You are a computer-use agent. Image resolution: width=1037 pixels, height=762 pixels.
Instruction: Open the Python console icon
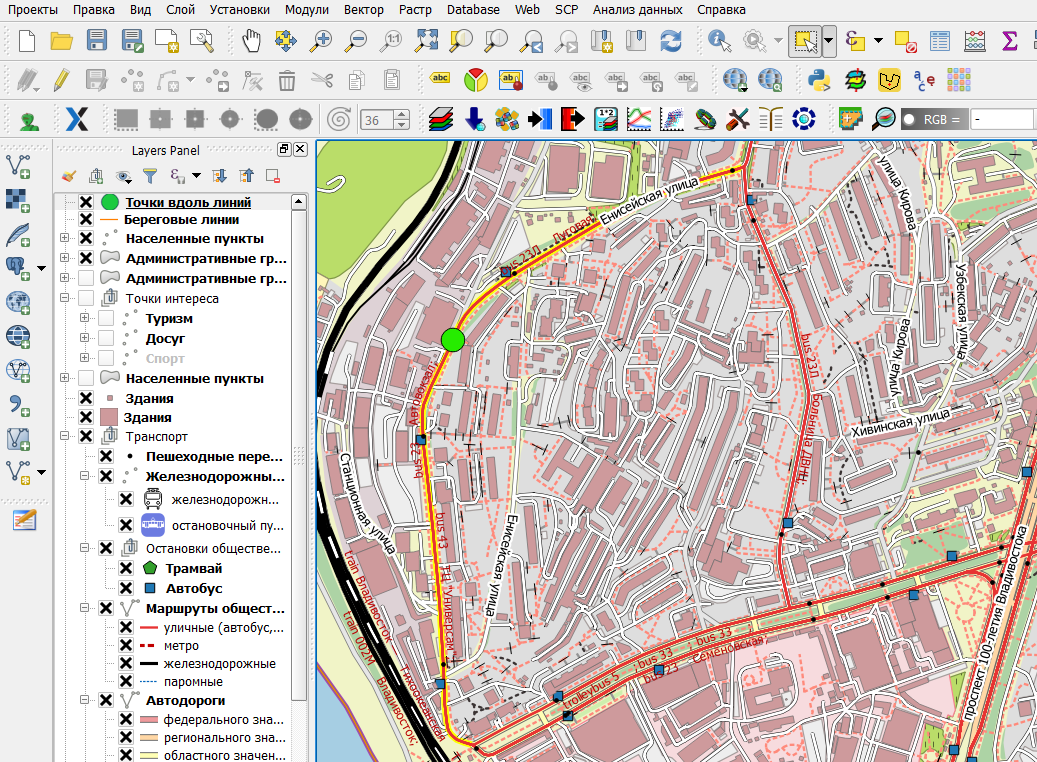[x=819, y=81]
